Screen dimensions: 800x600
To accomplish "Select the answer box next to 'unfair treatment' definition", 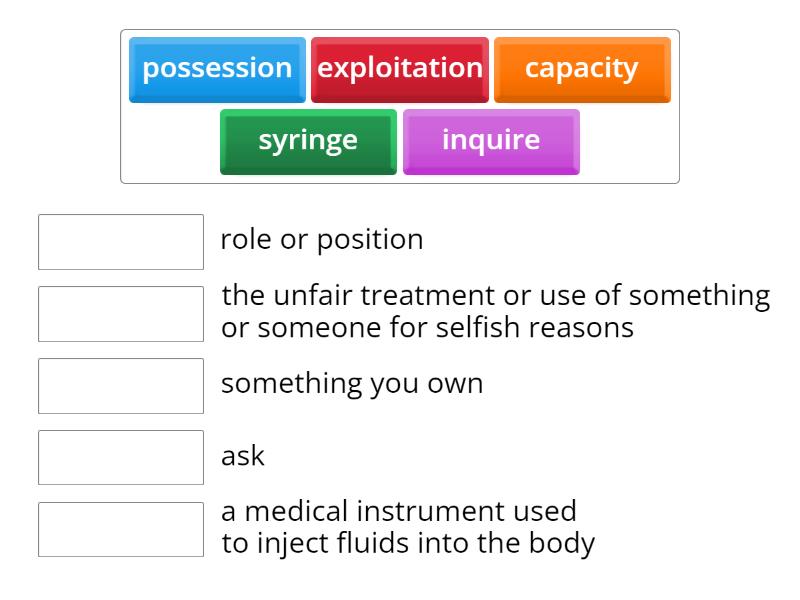I will (x=121, y=314).
